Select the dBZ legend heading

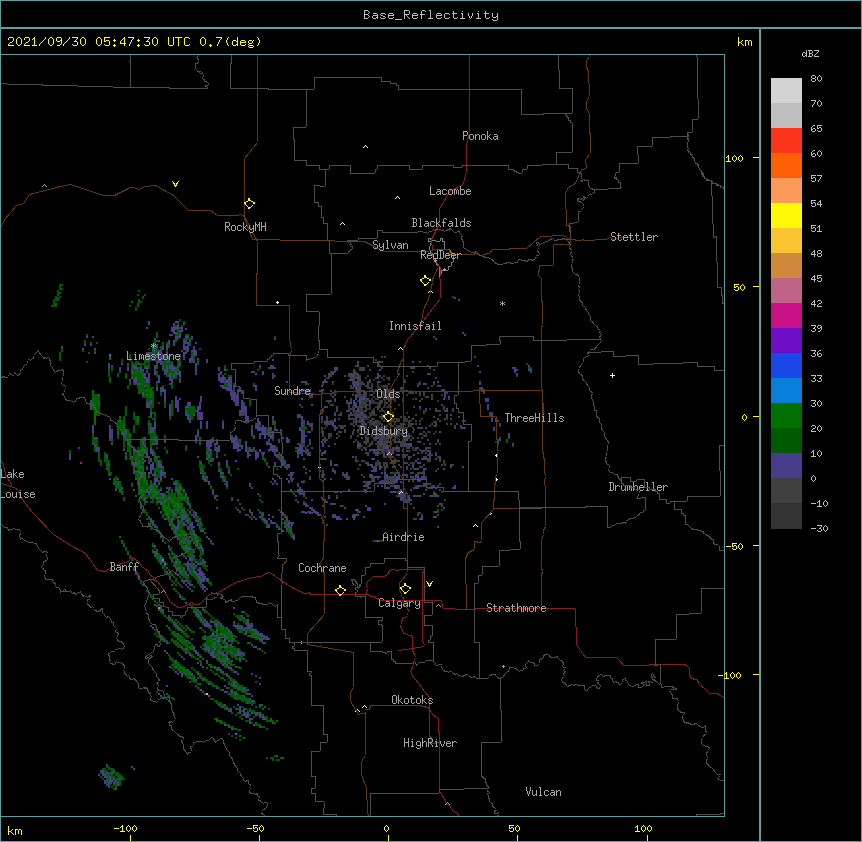click(x=810, y=53)
